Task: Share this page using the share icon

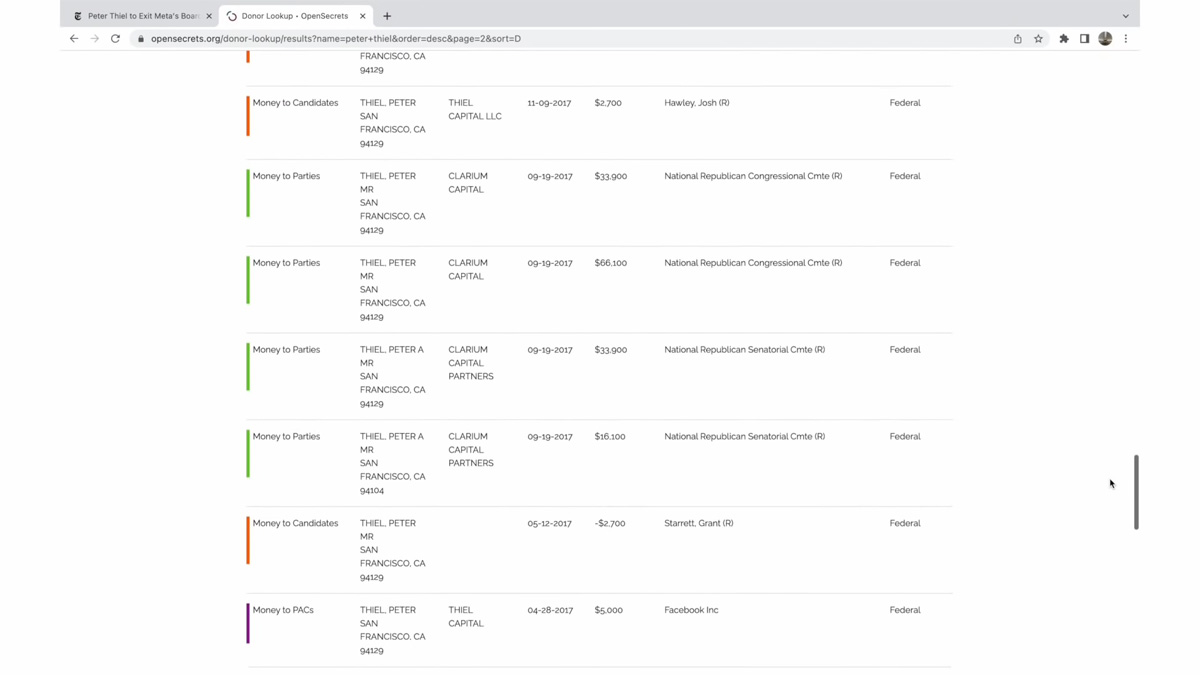Action: click(x=1018, y=39)
